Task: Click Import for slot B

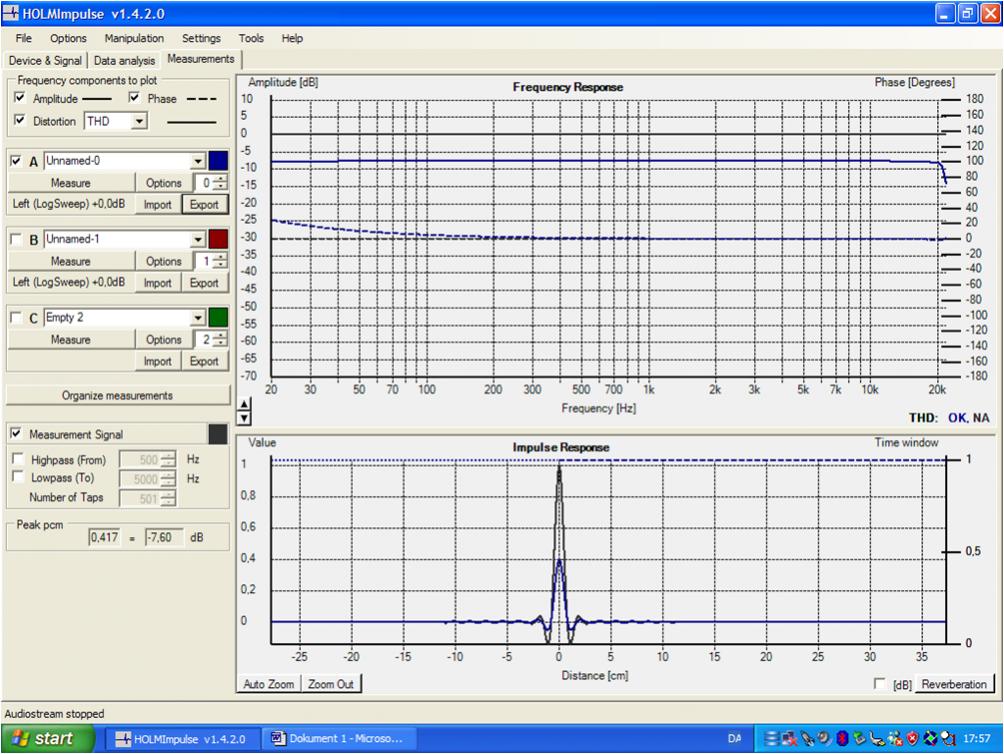Action: click(158, 283)
